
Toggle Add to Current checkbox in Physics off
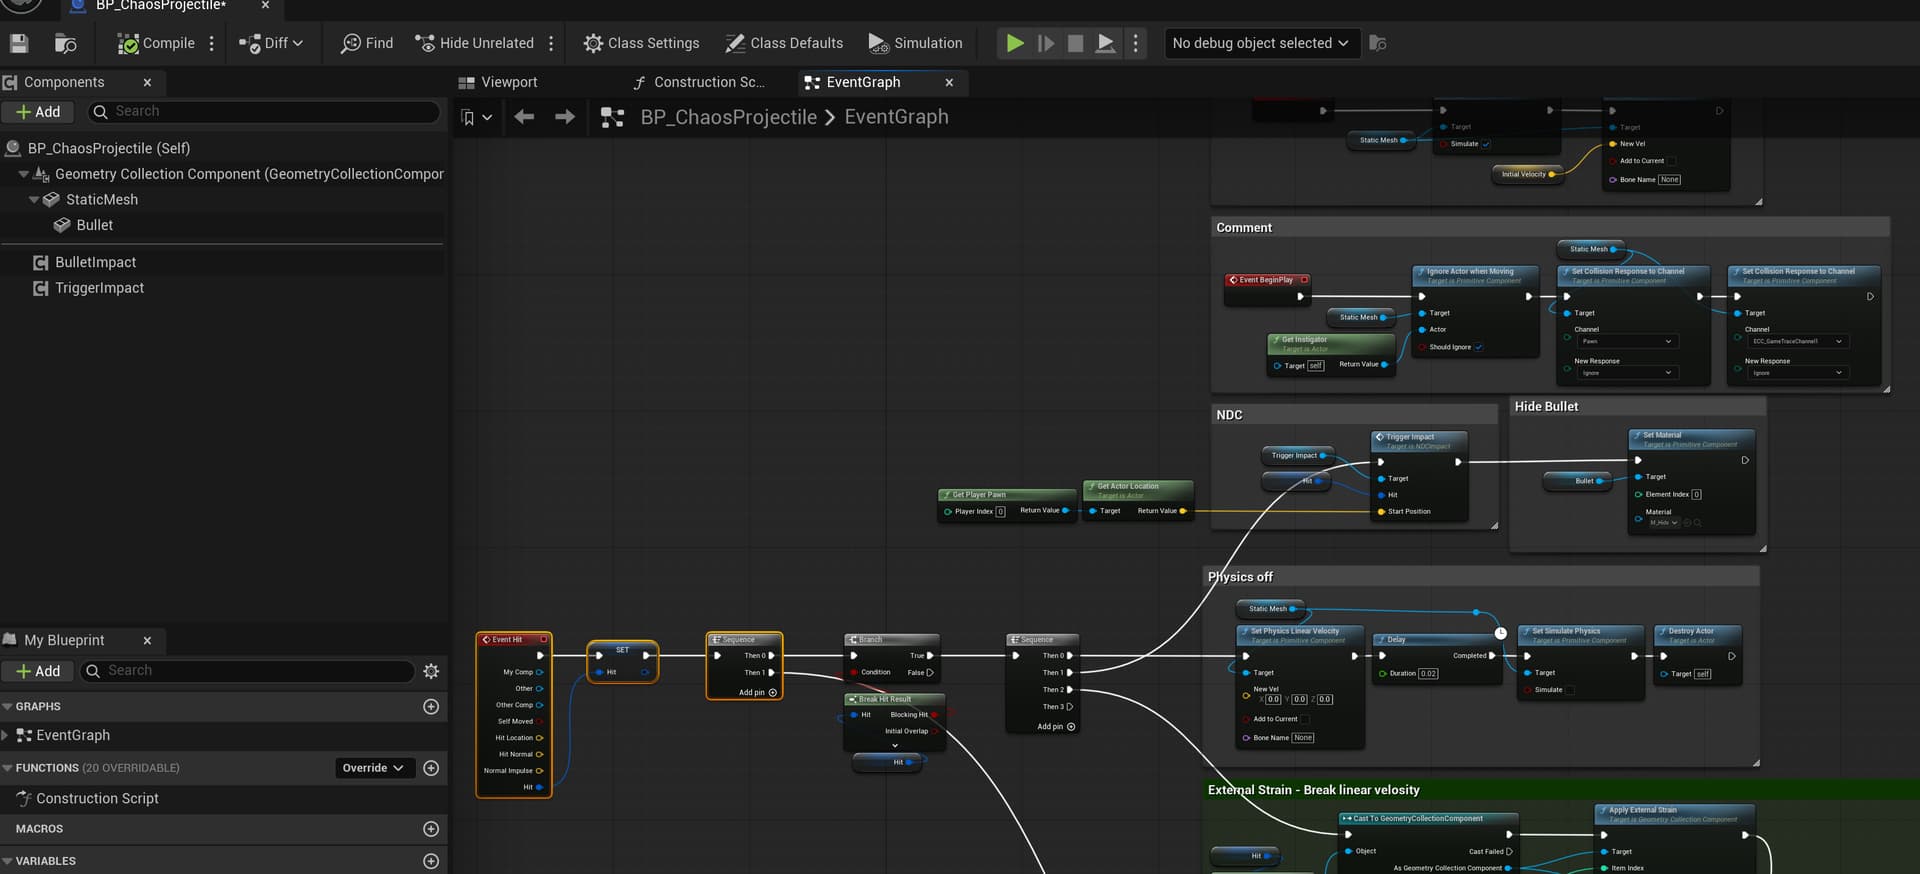tap(1305, 719)
